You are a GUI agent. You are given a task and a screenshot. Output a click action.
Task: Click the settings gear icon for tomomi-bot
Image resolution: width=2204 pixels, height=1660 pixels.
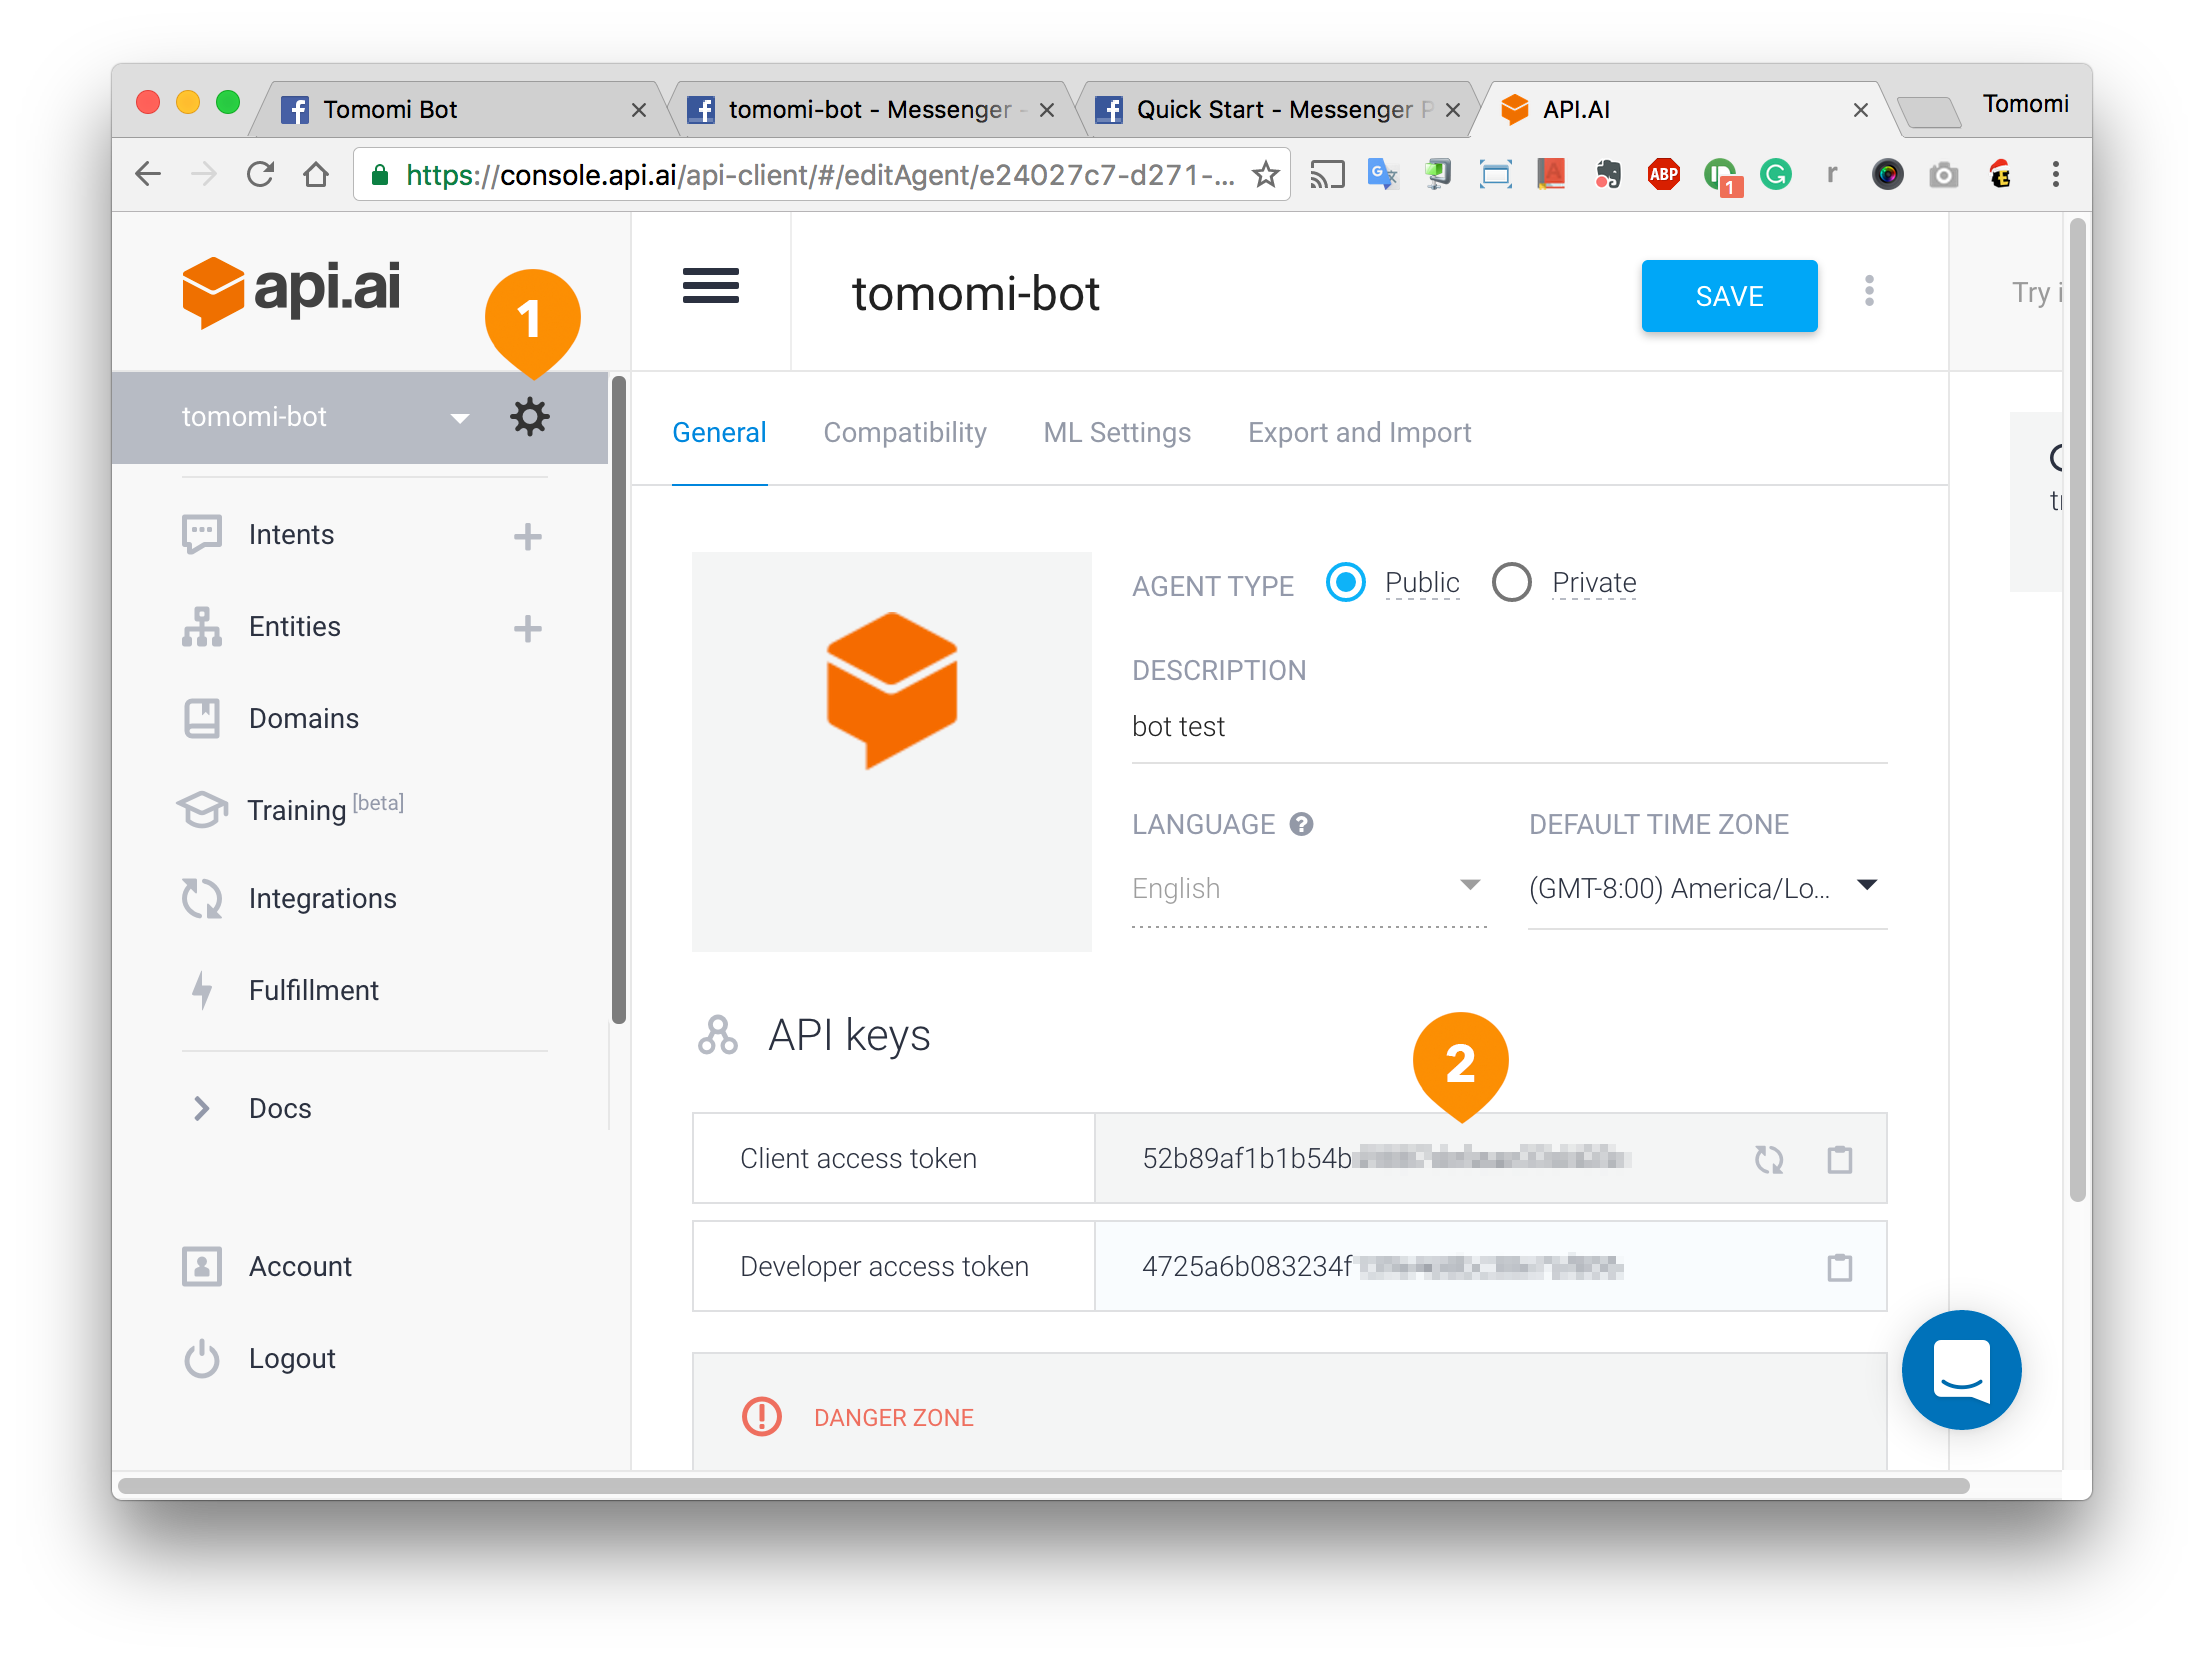530,417
